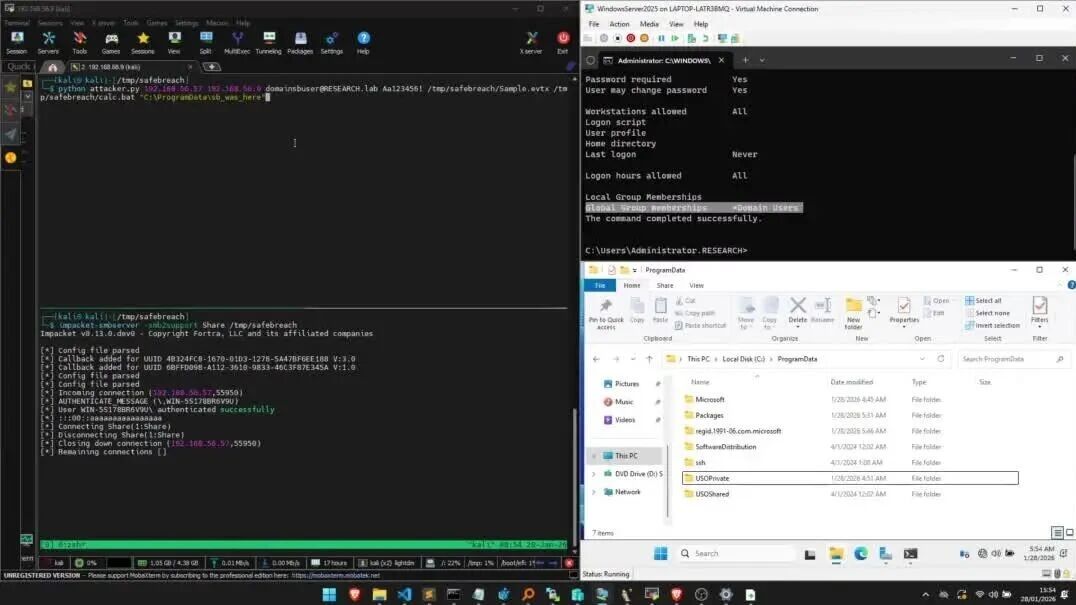Click the Delete button in Explorer ribbon

point(797,311)
